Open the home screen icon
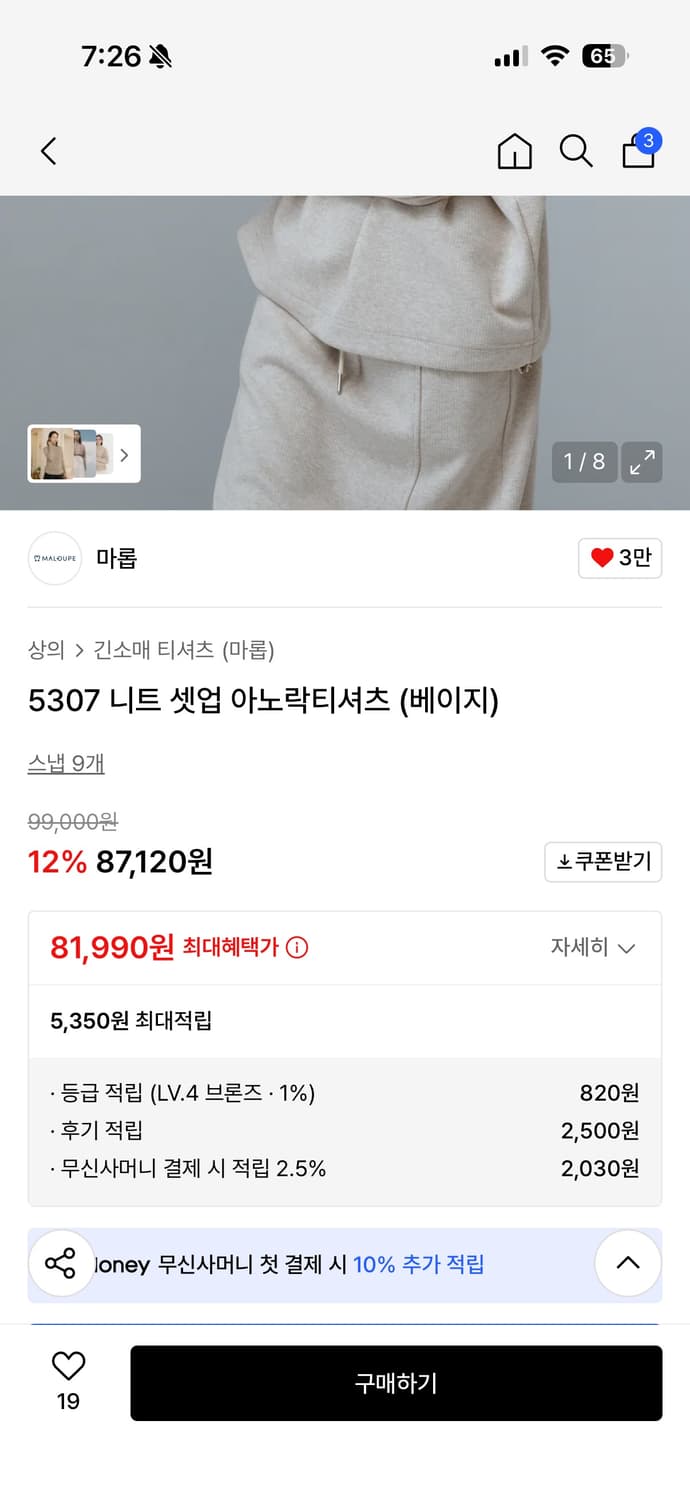690x1500 pixels. 514,152
